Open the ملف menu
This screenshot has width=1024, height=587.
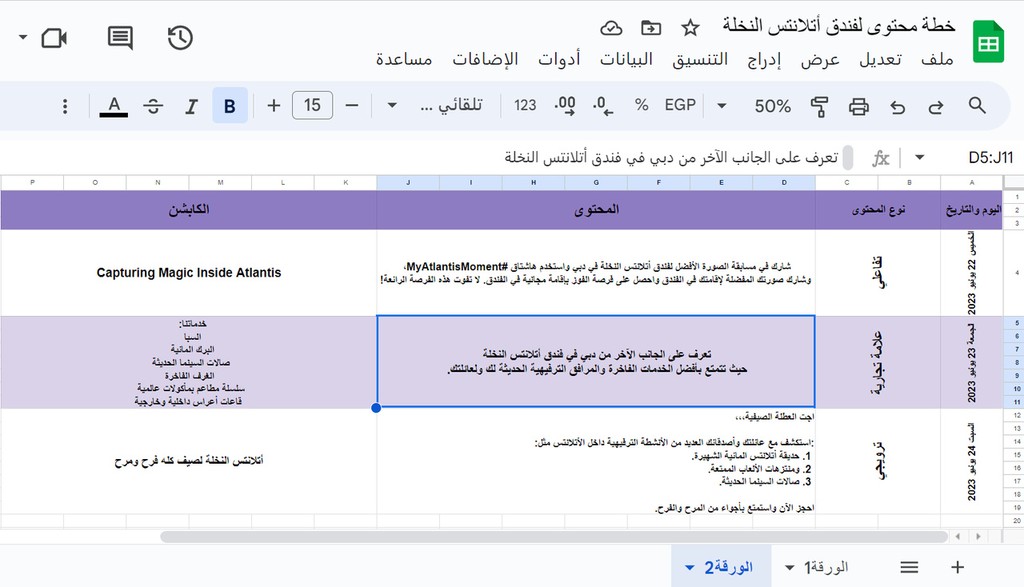point(937,59)
